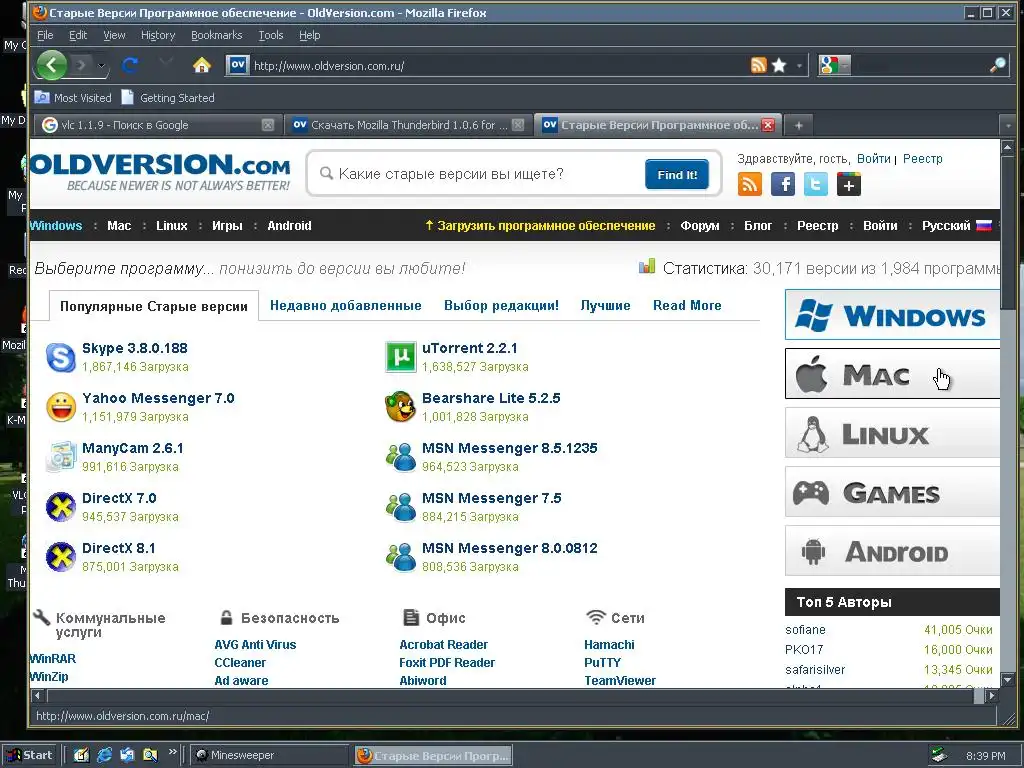Open the back/forward history dropdown
Screen dimensions: 1024x768
(101, 65)
